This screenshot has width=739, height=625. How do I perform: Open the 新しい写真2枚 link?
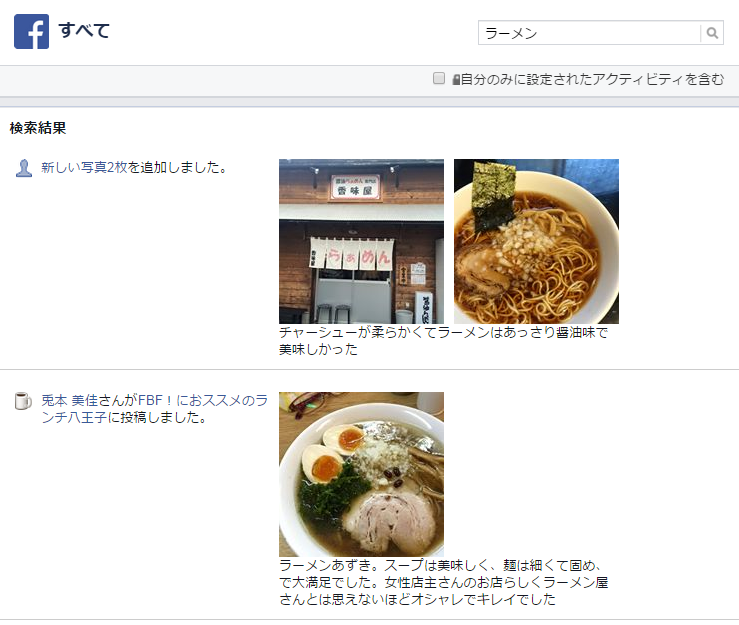click(84, 167)
